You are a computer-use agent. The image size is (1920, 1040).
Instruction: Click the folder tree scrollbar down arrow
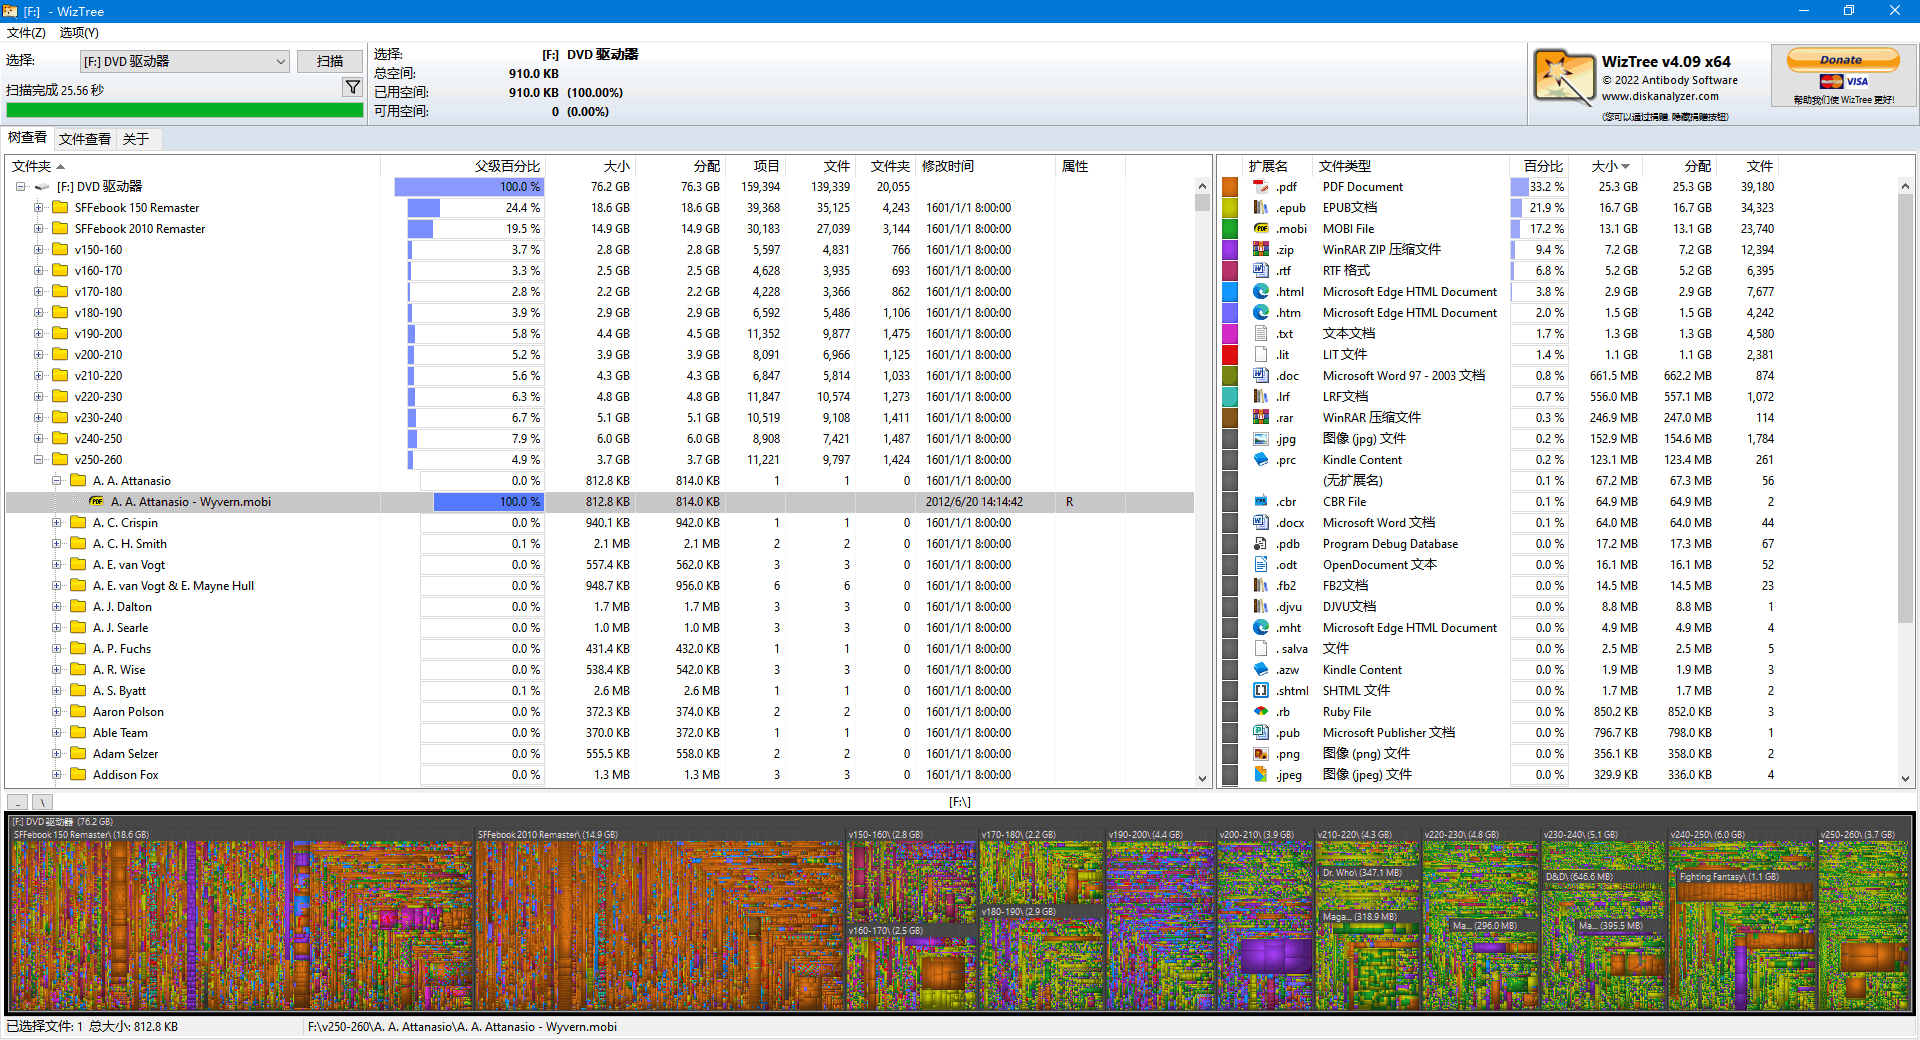[x=1202, y=778]
